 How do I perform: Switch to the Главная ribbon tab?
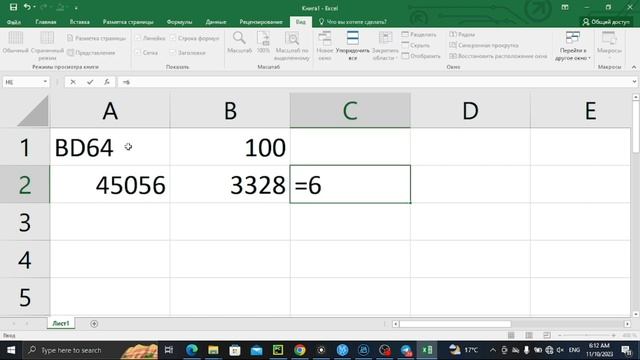click(x=46, y=22)
